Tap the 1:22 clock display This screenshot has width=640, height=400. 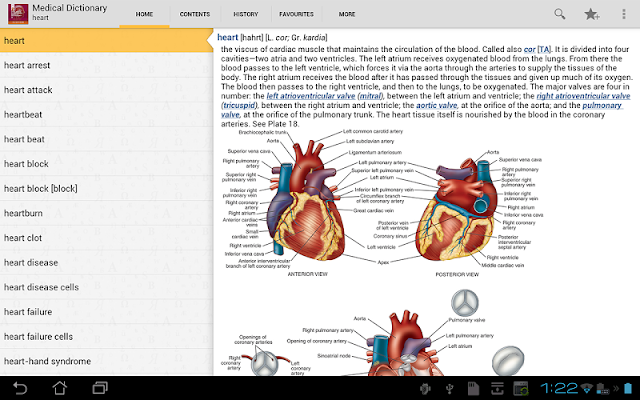point(559,388)
